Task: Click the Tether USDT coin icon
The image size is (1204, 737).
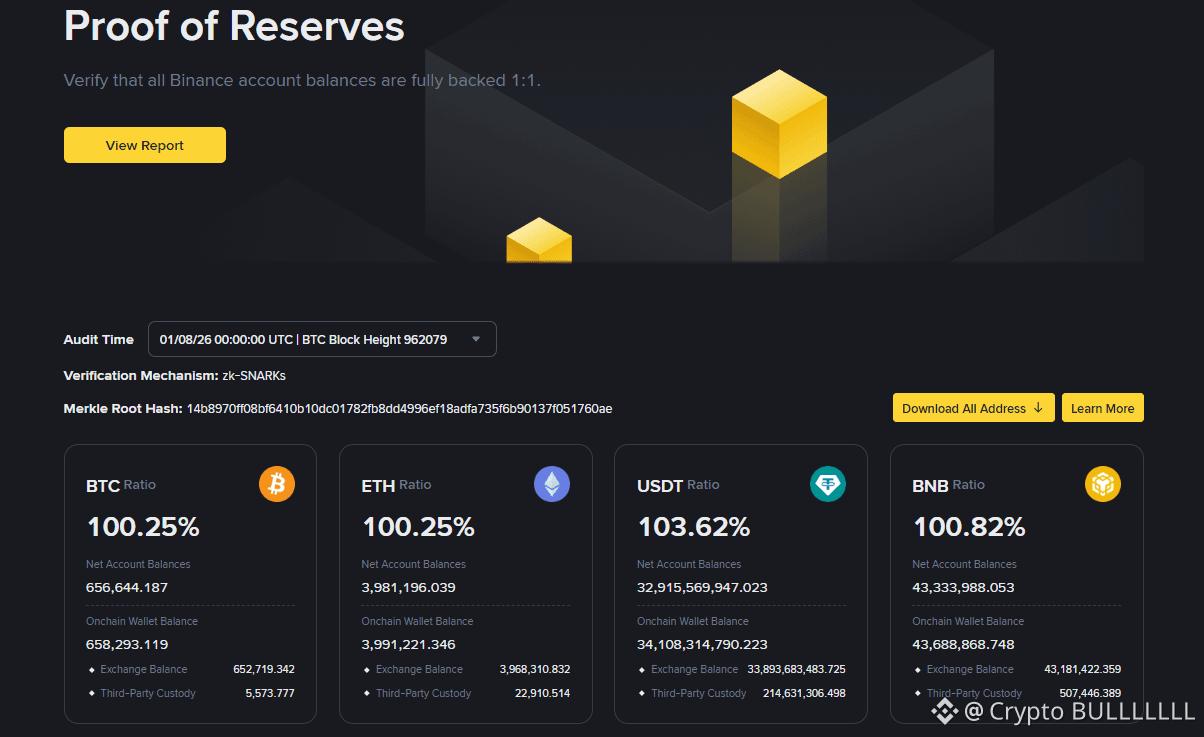Action: (x=828, y=485)
